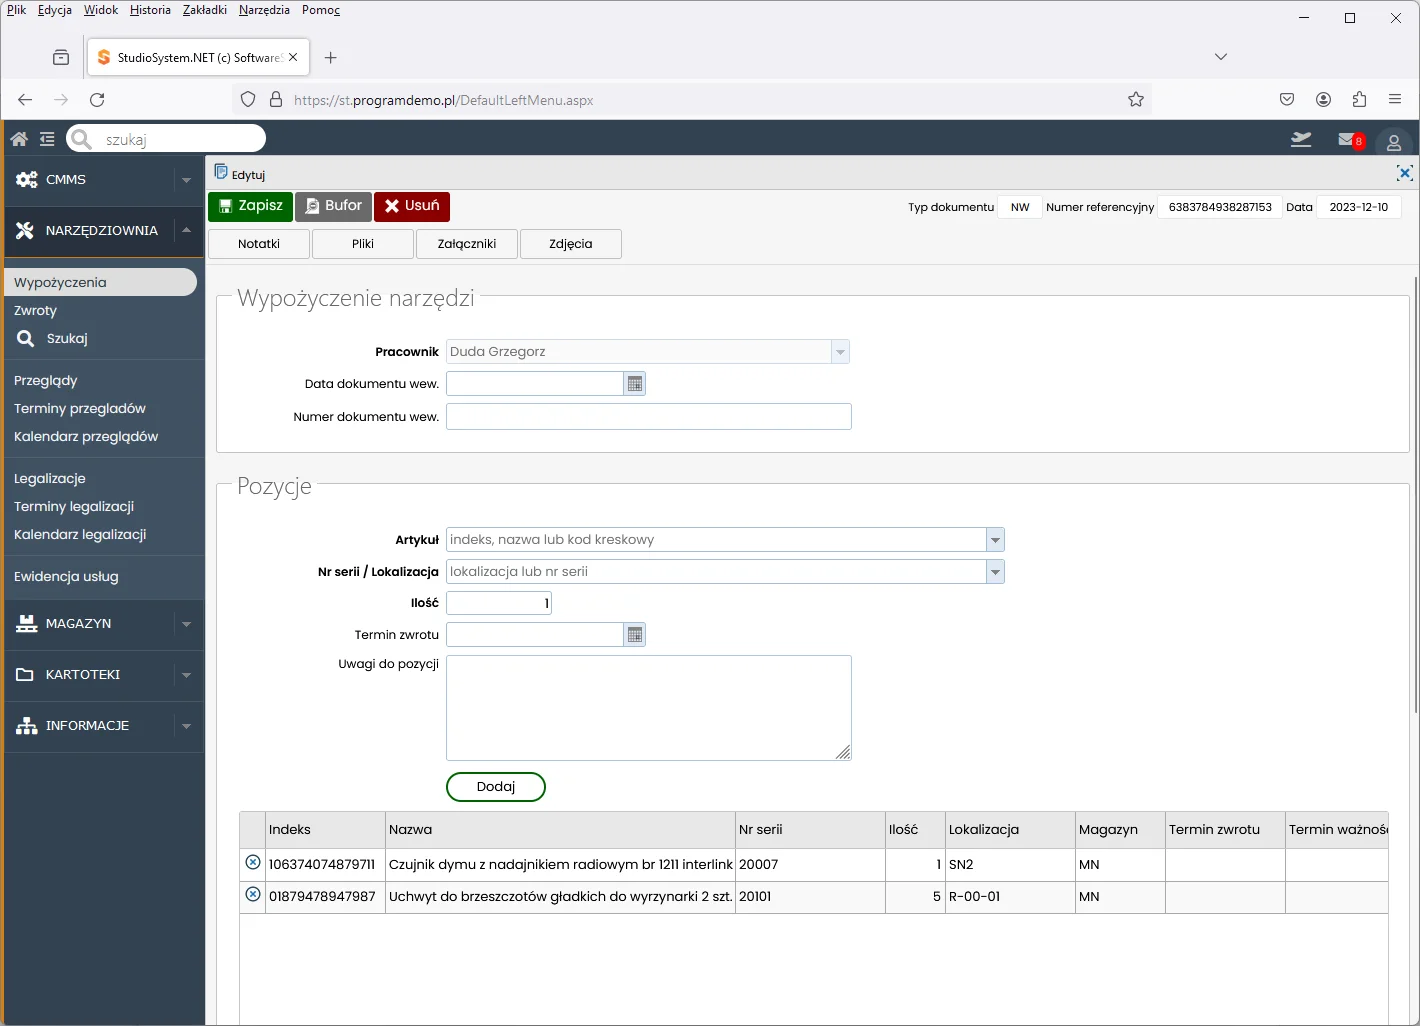Open calendar picker for Data dokumentu wew.
Screen dimensions: 1420x1026
pos(634,384)
